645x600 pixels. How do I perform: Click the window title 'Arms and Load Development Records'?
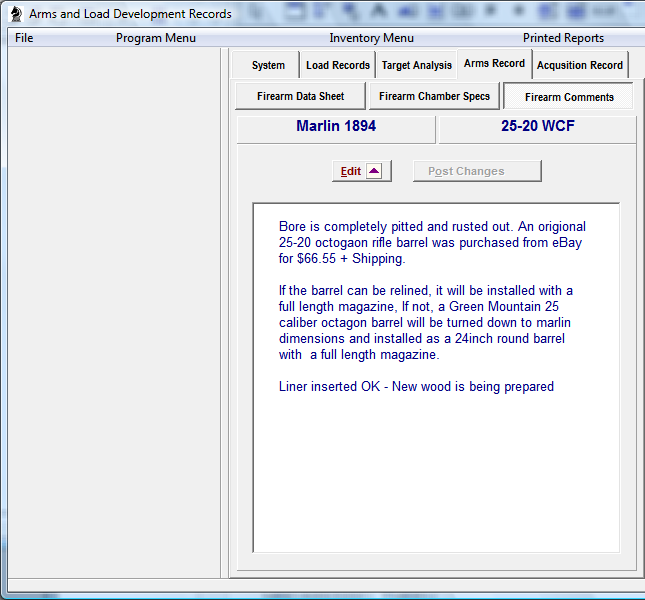[x=130, y=14]
